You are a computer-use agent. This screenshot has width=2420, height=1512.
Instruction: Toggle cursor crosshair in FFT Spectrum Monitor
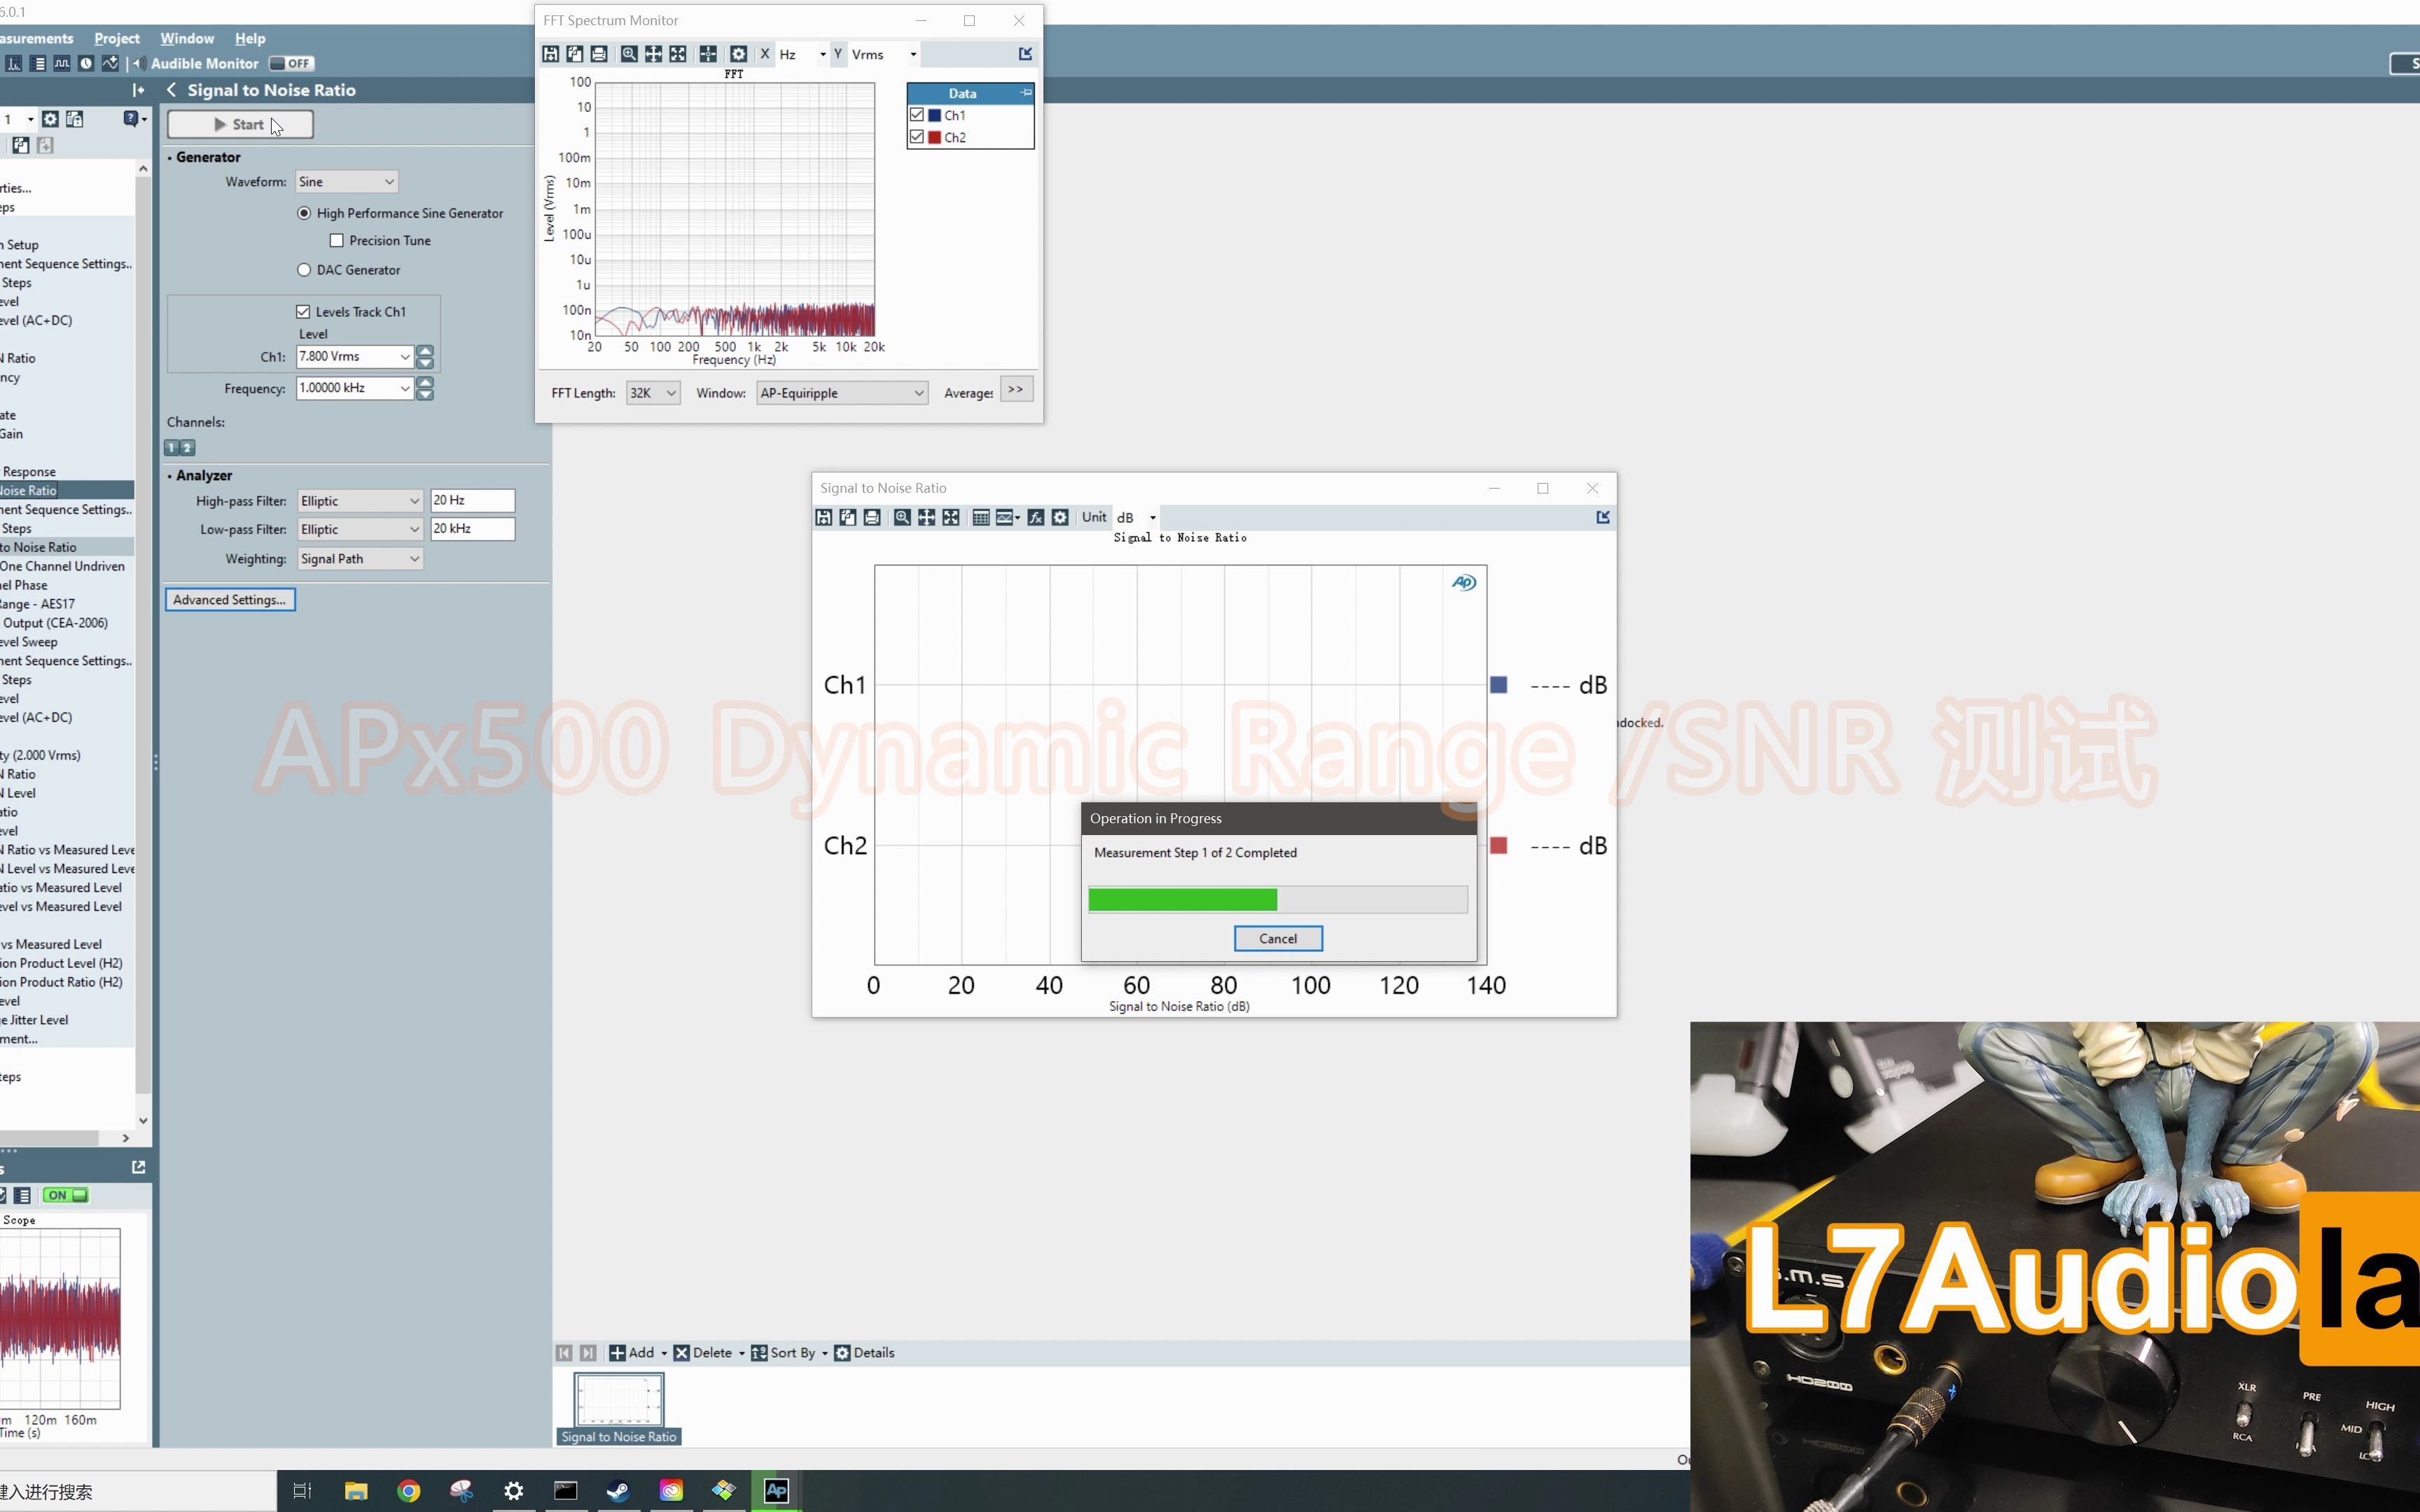coord(708,54)
